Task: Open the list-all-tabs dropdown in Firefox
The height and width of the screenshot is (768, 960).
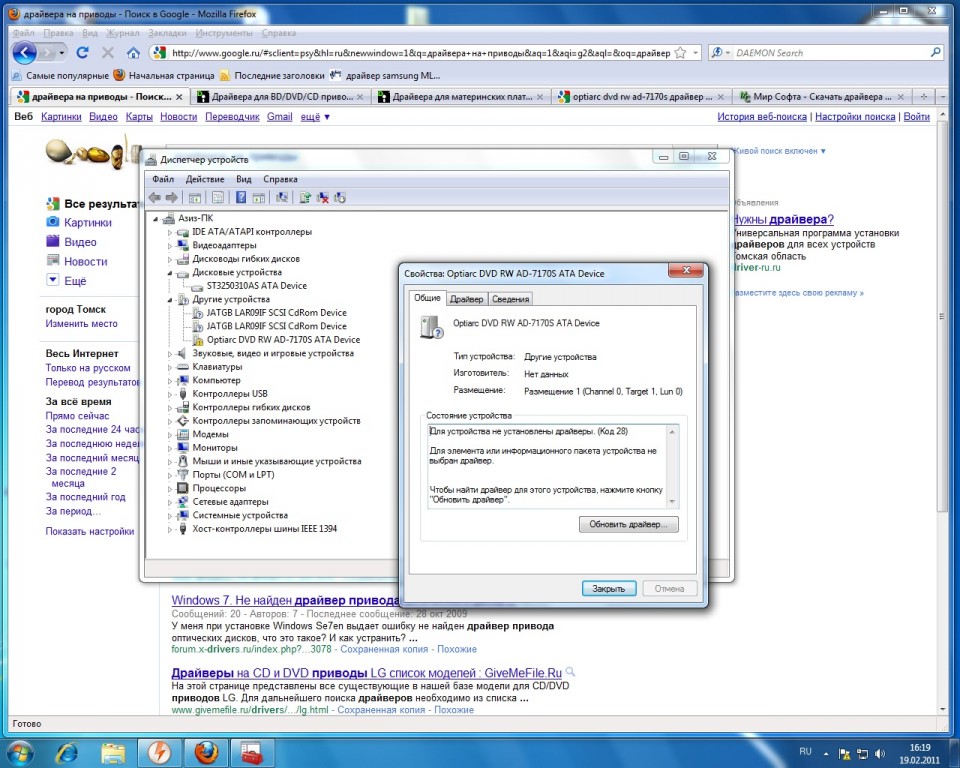Action: pos(943,97)
